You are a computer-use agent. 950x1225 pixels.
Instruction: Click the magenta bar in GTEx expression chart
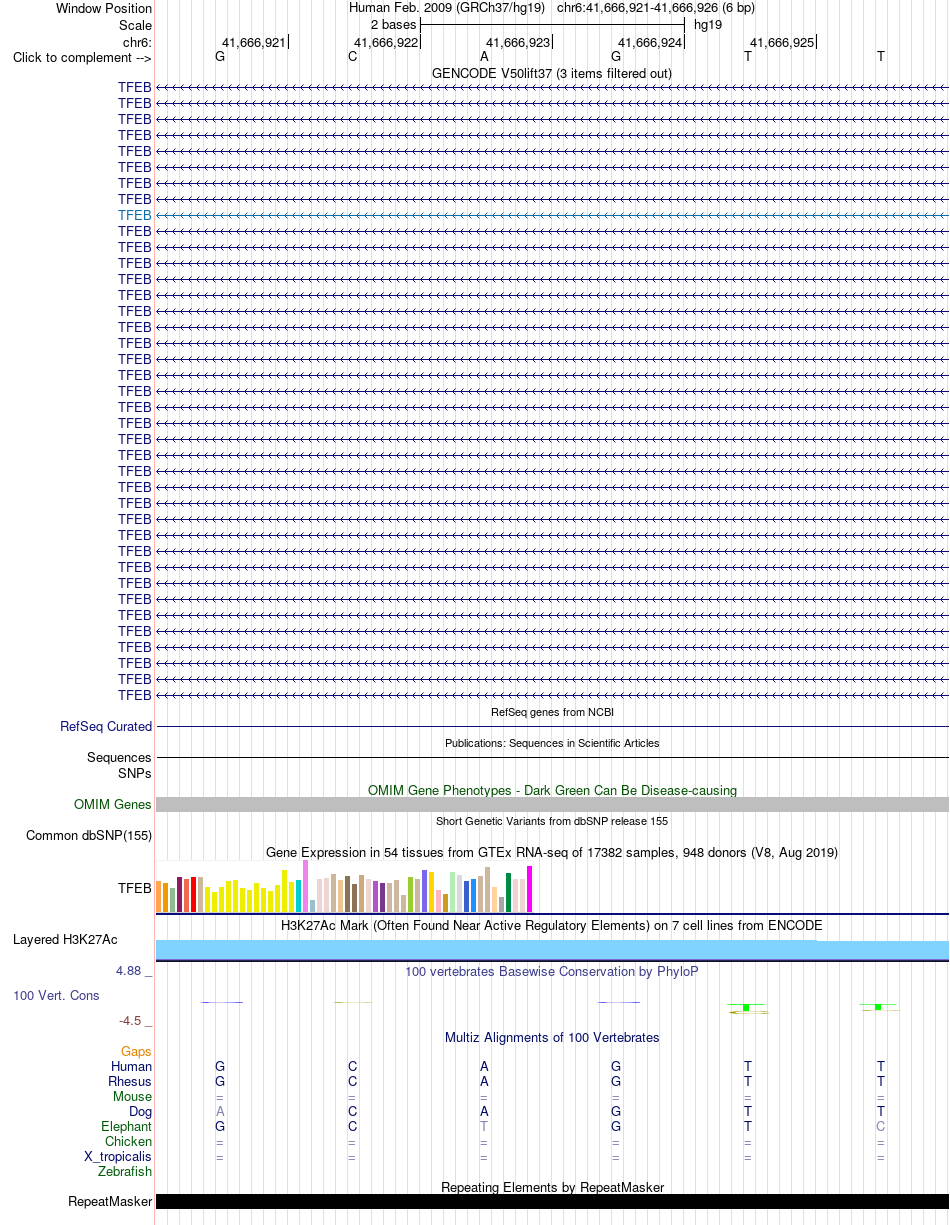point(530,889)
